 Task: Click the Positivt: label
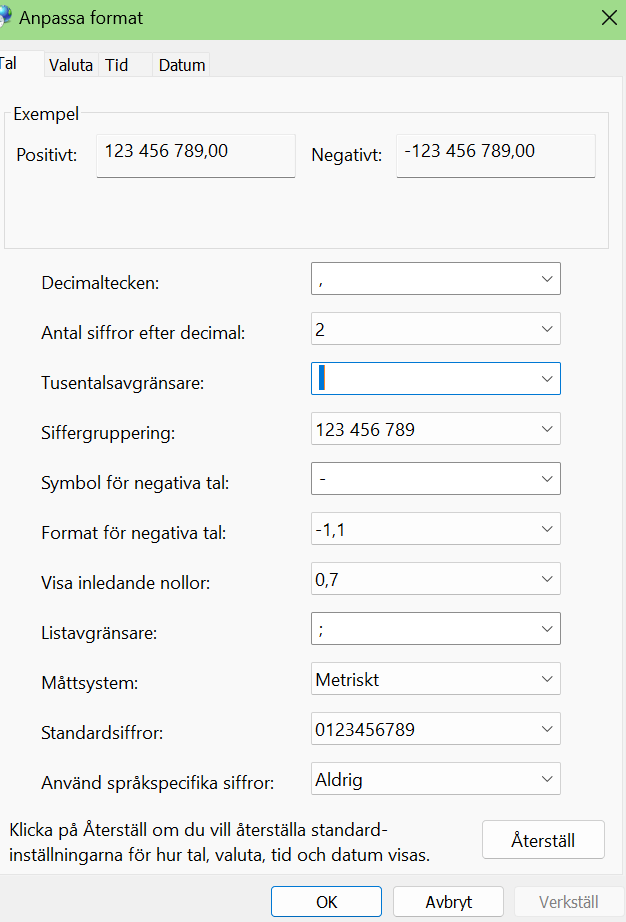(46, 155)
